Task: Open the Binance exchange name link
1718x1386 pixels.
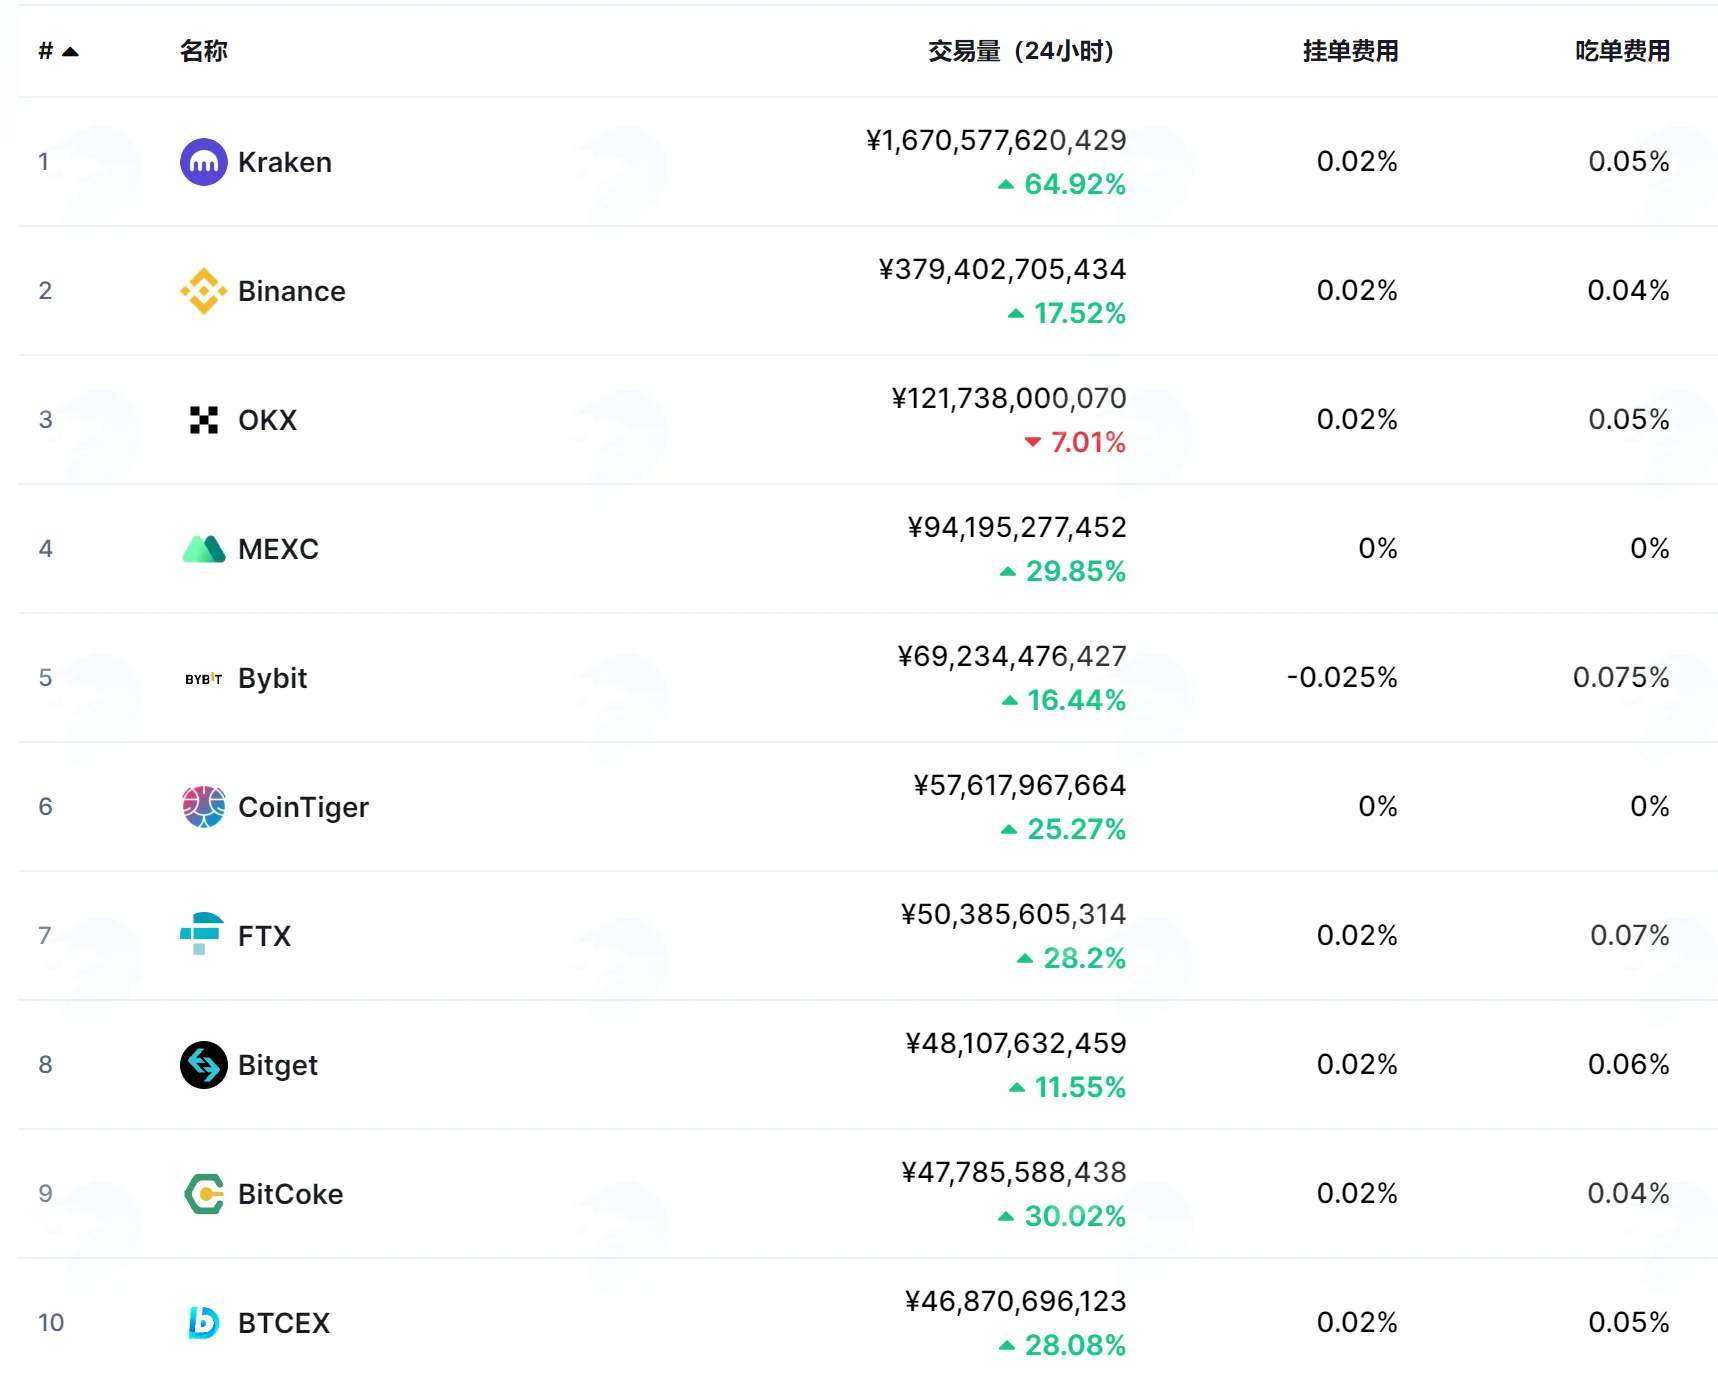Action: (x=292, y=291)
